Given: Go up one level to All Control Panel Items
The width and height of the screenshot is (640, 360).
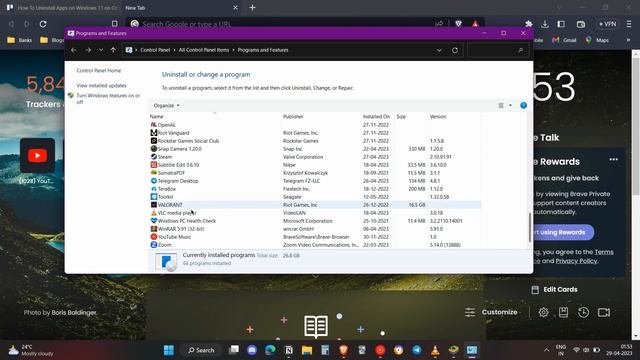Looking at the screenshot, I should pyautogui.click(x=113, y=50).
